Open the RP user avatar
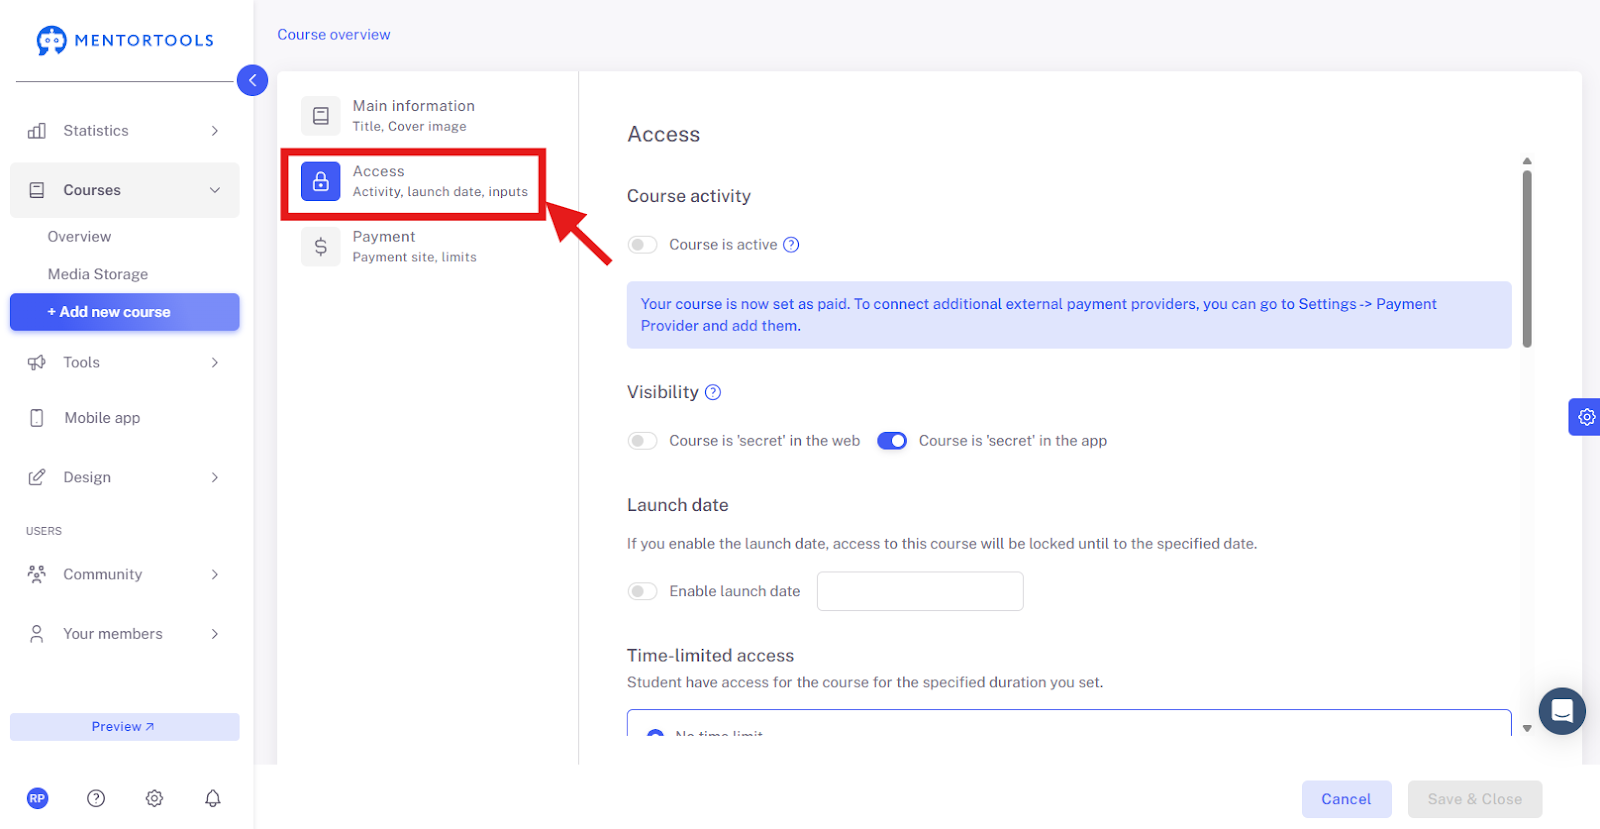This screenshot has width=1600, height=829. (37, 798)
